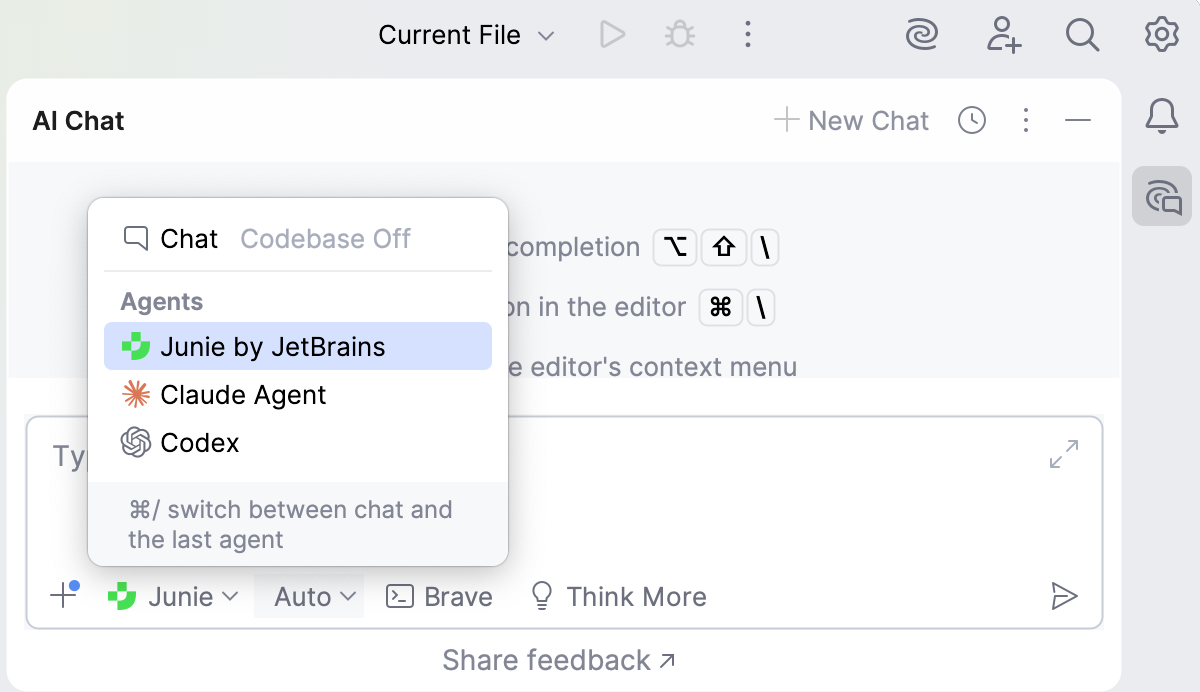The image size is (1200, 692).
Task: Open the Current File run configuration dropdown
Action: (x=466, y=36)
